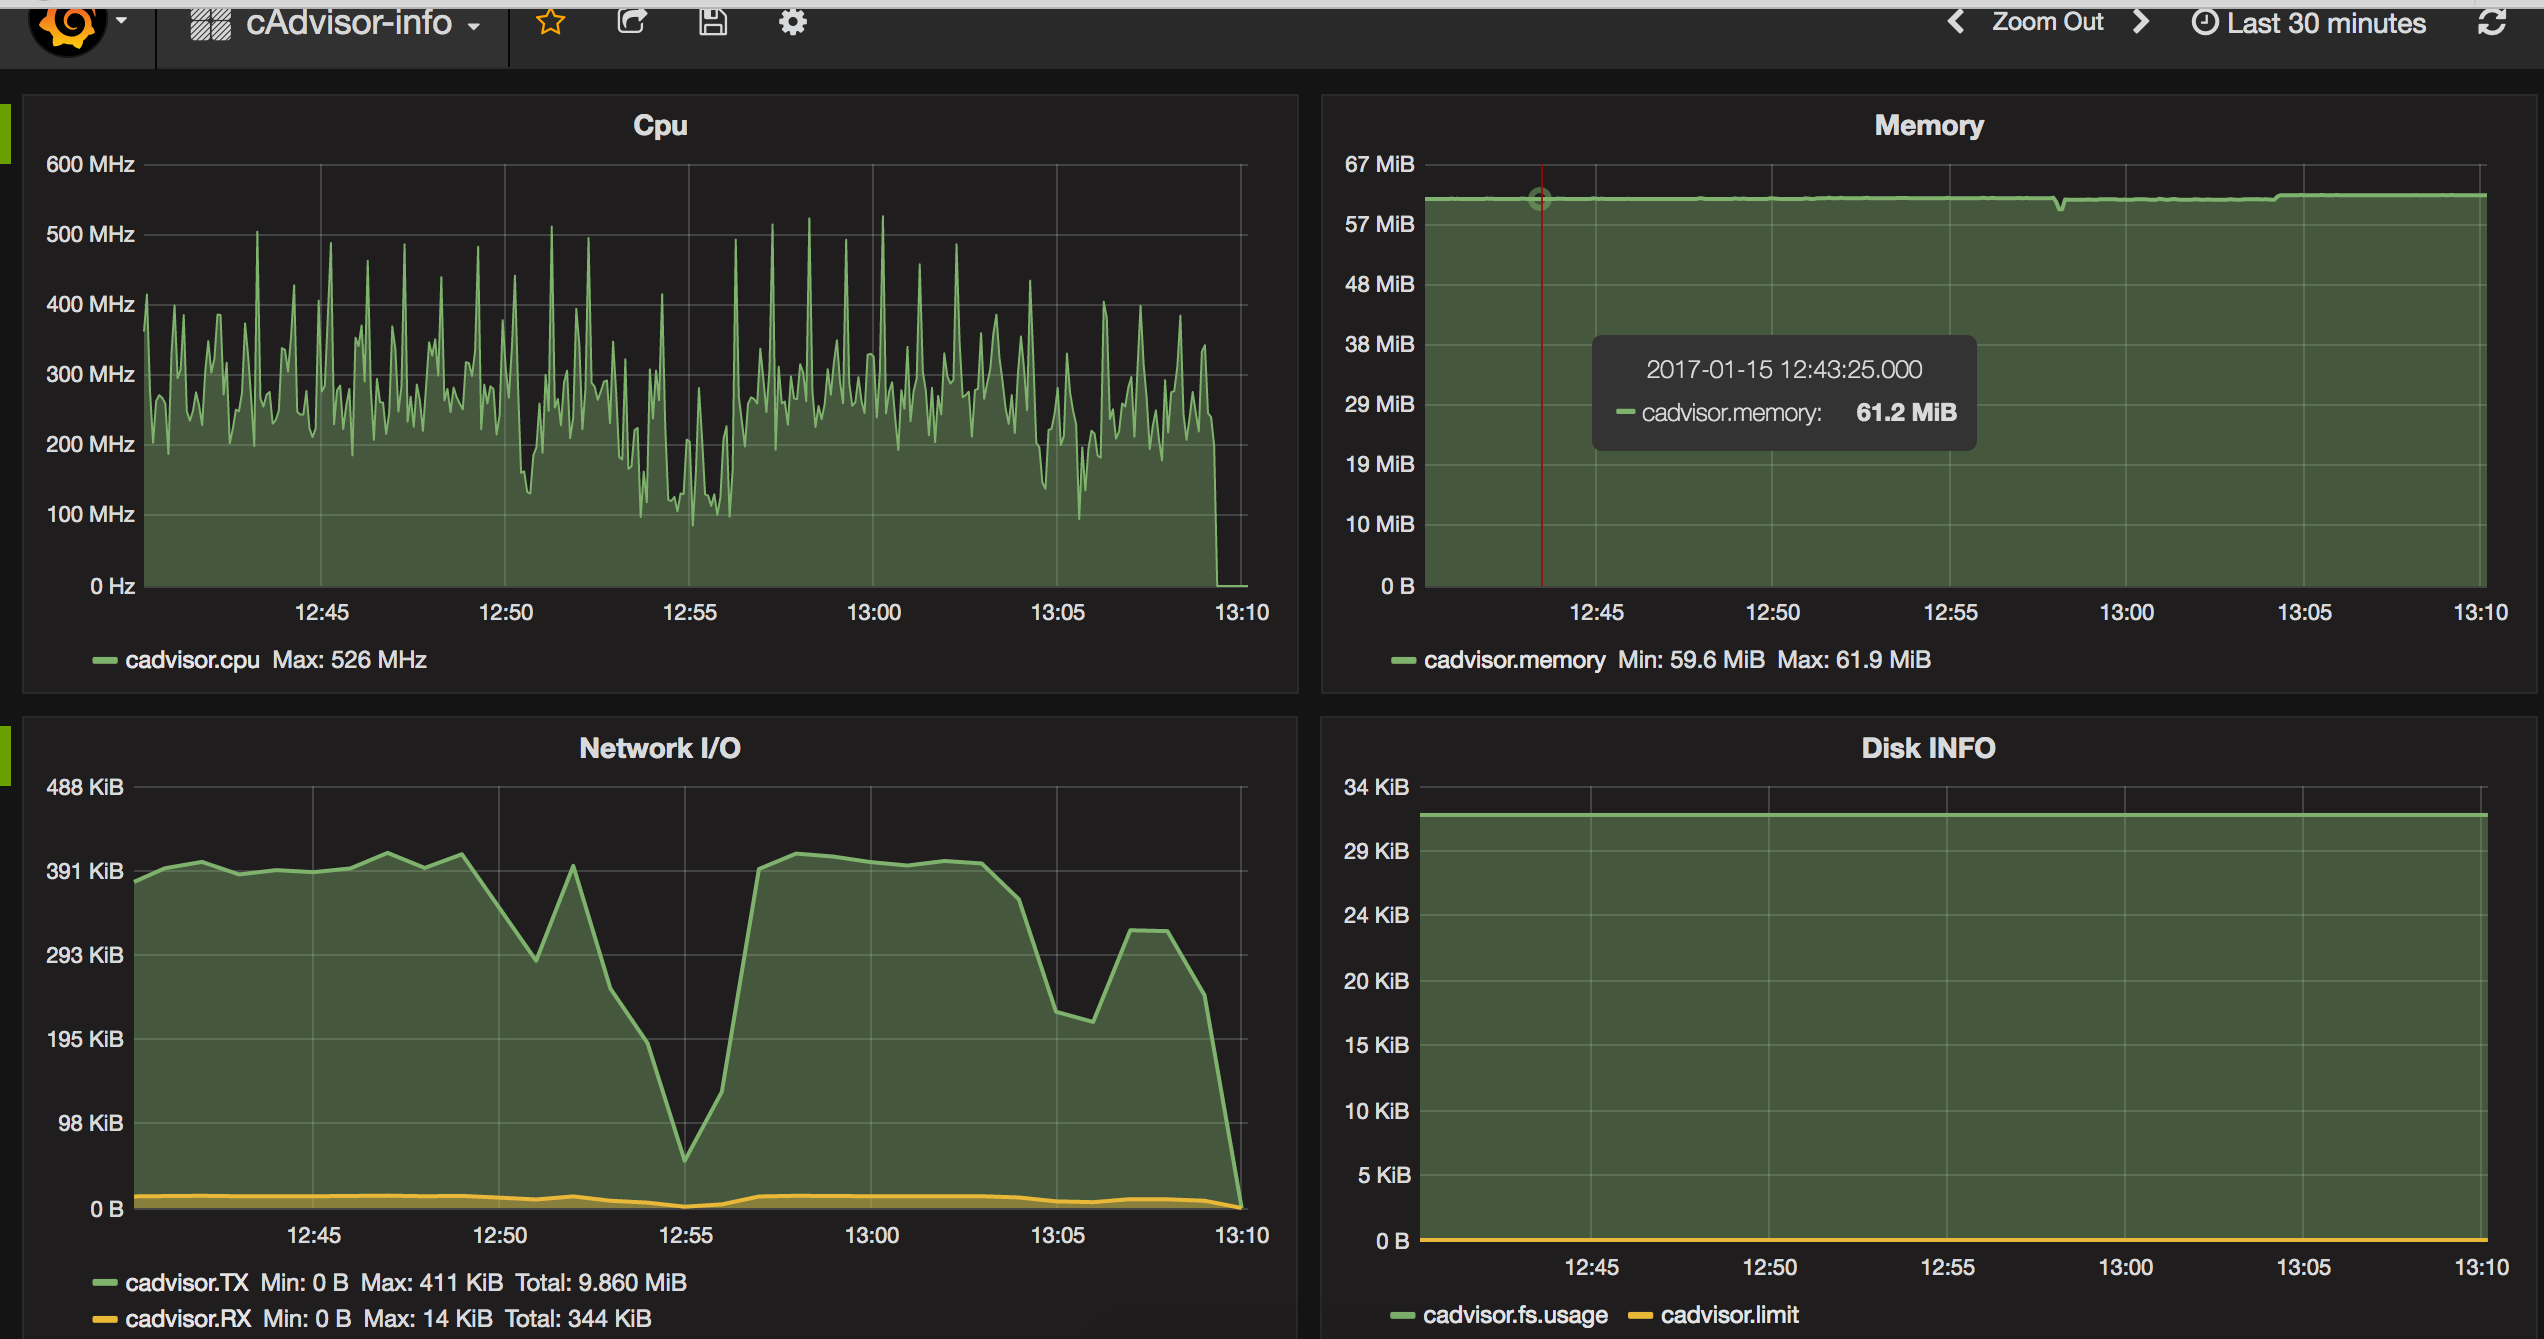Image resolution: width=2544 pixels, height=1339 pixels.
Task: Click the Min: 59.6 MiB memory legend value
Action: [1691, 660]
